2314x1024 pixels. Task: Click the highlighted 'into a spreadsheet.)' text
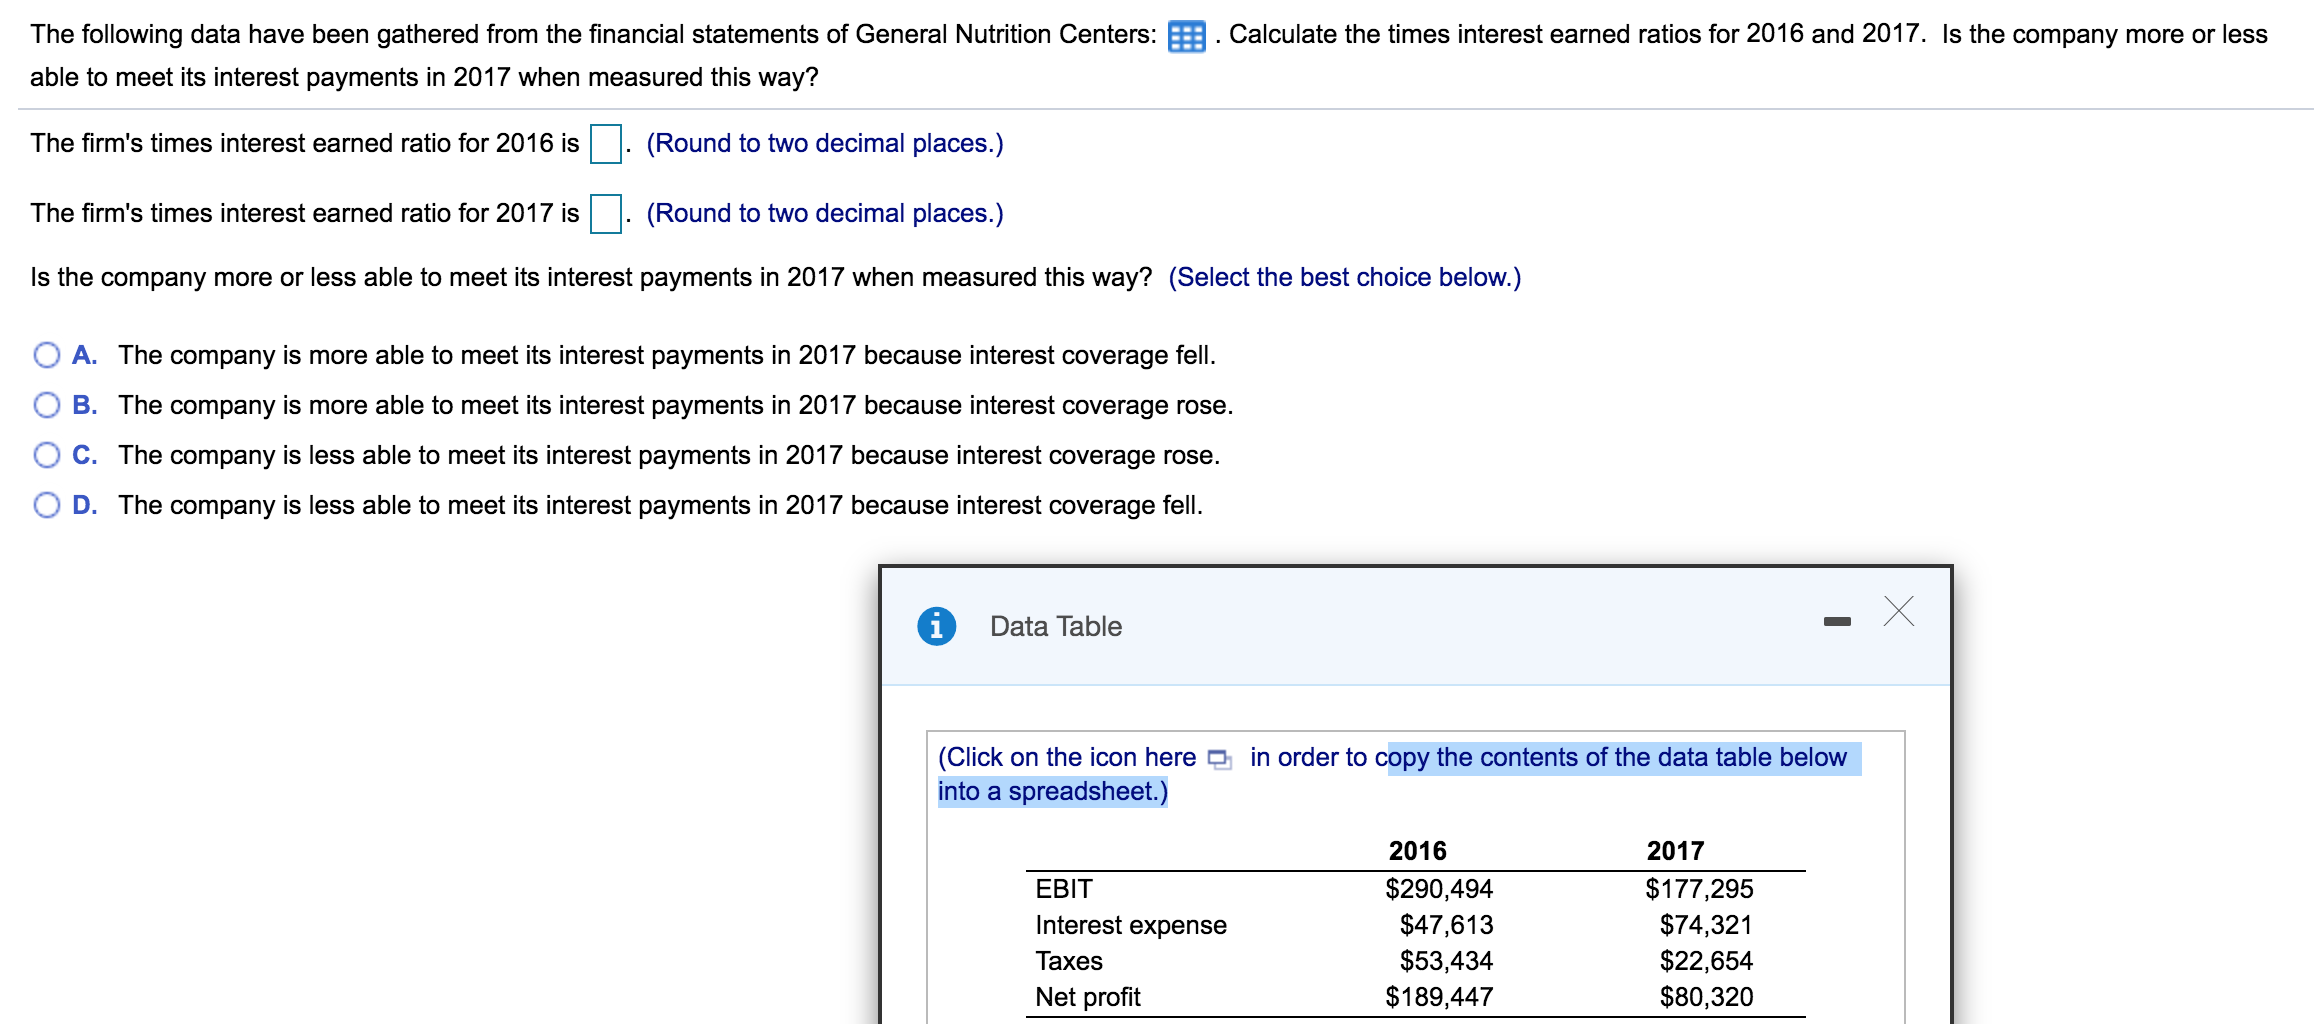[x=1052, y=791]
